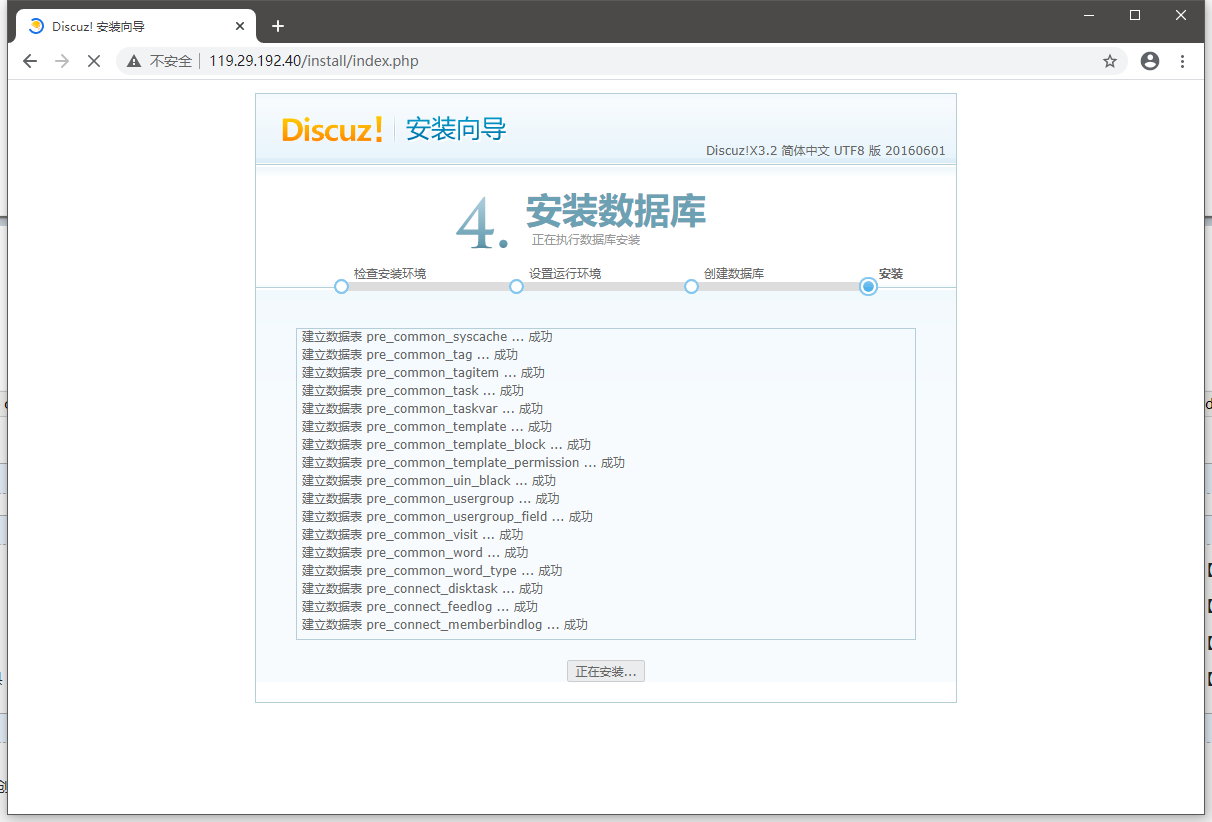Minimize the Chrome window
The width and height of the screenshot is (1212, 822).
(x=1089, y=15)
